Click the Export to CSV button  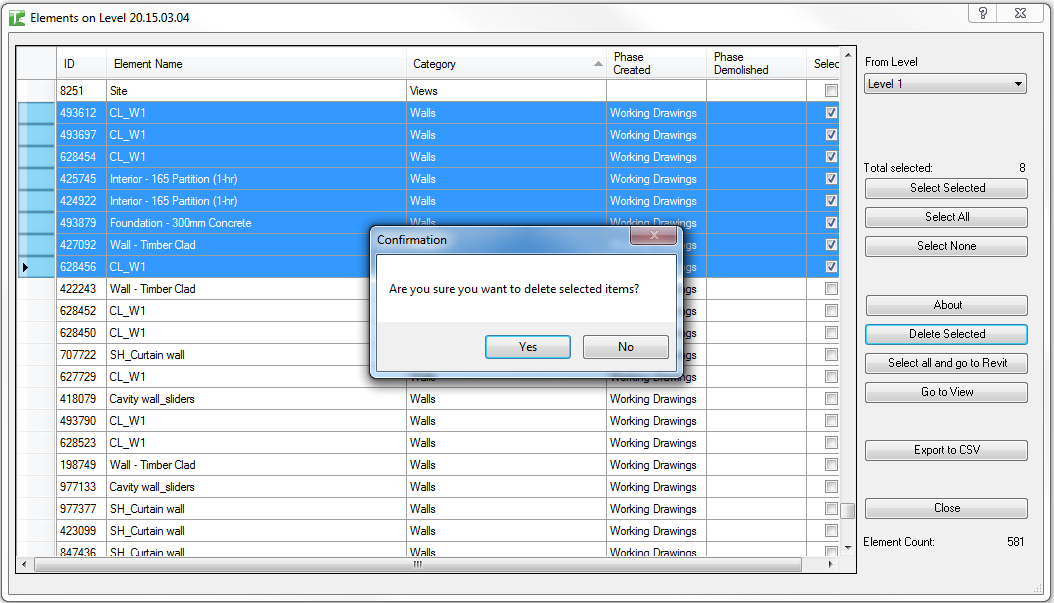[x=946, y=450]
